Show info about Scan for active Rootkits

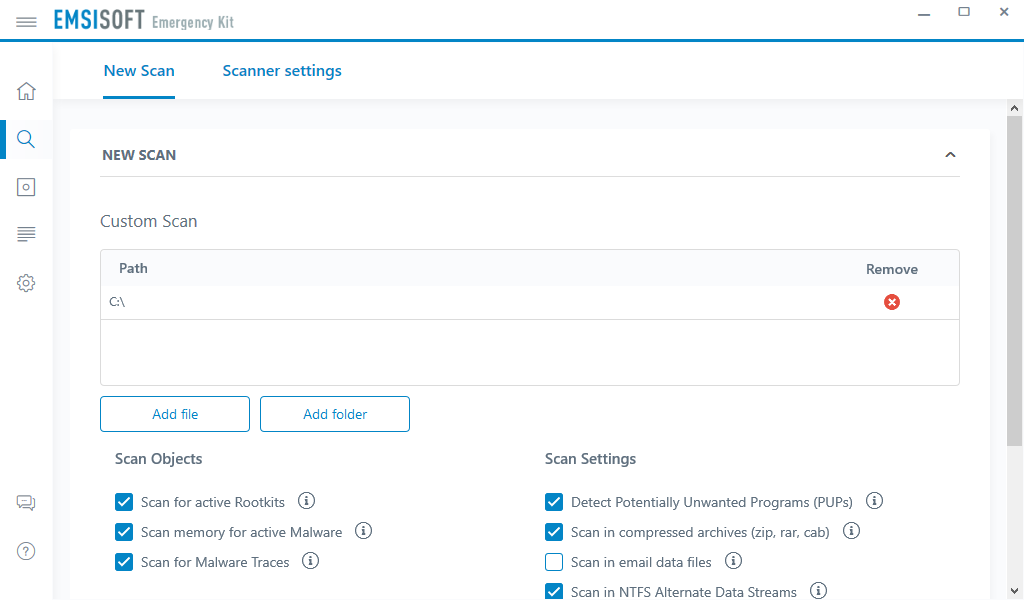(307, 501)
